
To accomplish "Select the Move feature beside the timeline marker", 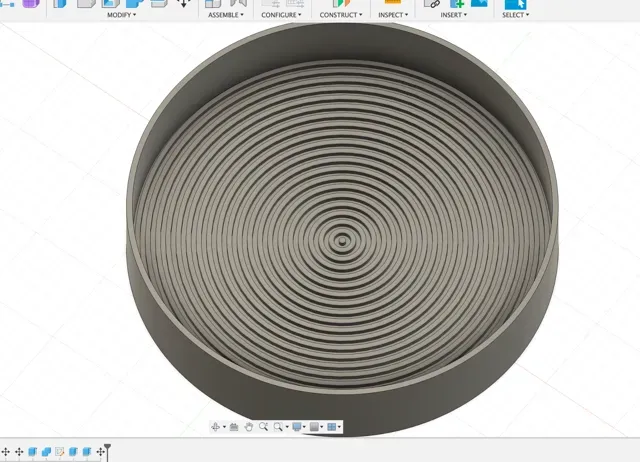I will click(100, 452).
